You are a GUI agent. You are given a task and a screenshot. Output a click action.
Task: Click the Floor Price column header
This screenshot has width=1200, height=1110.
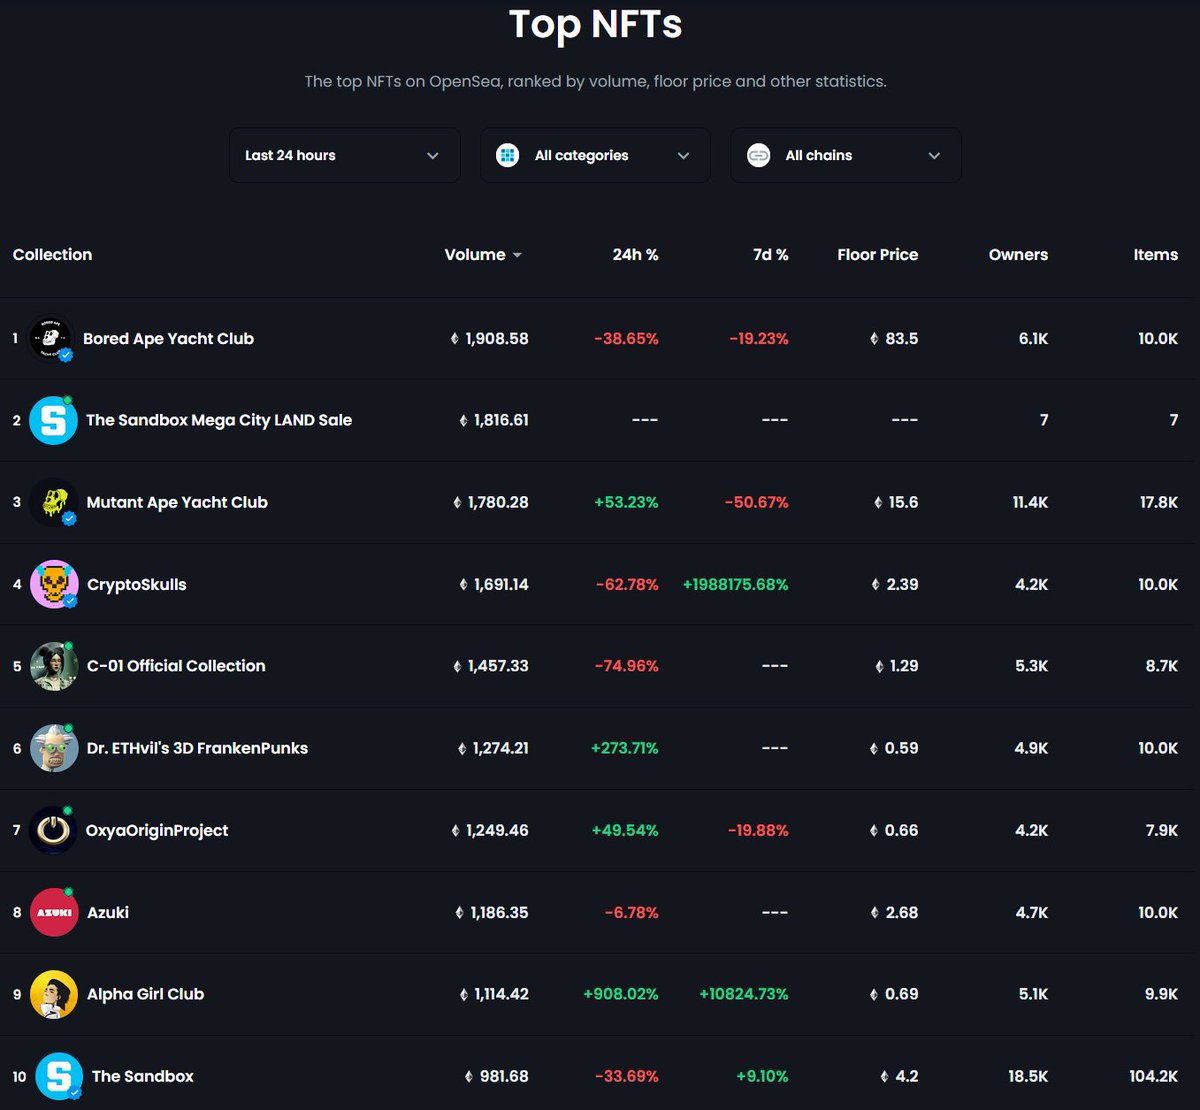coord(878,255)
